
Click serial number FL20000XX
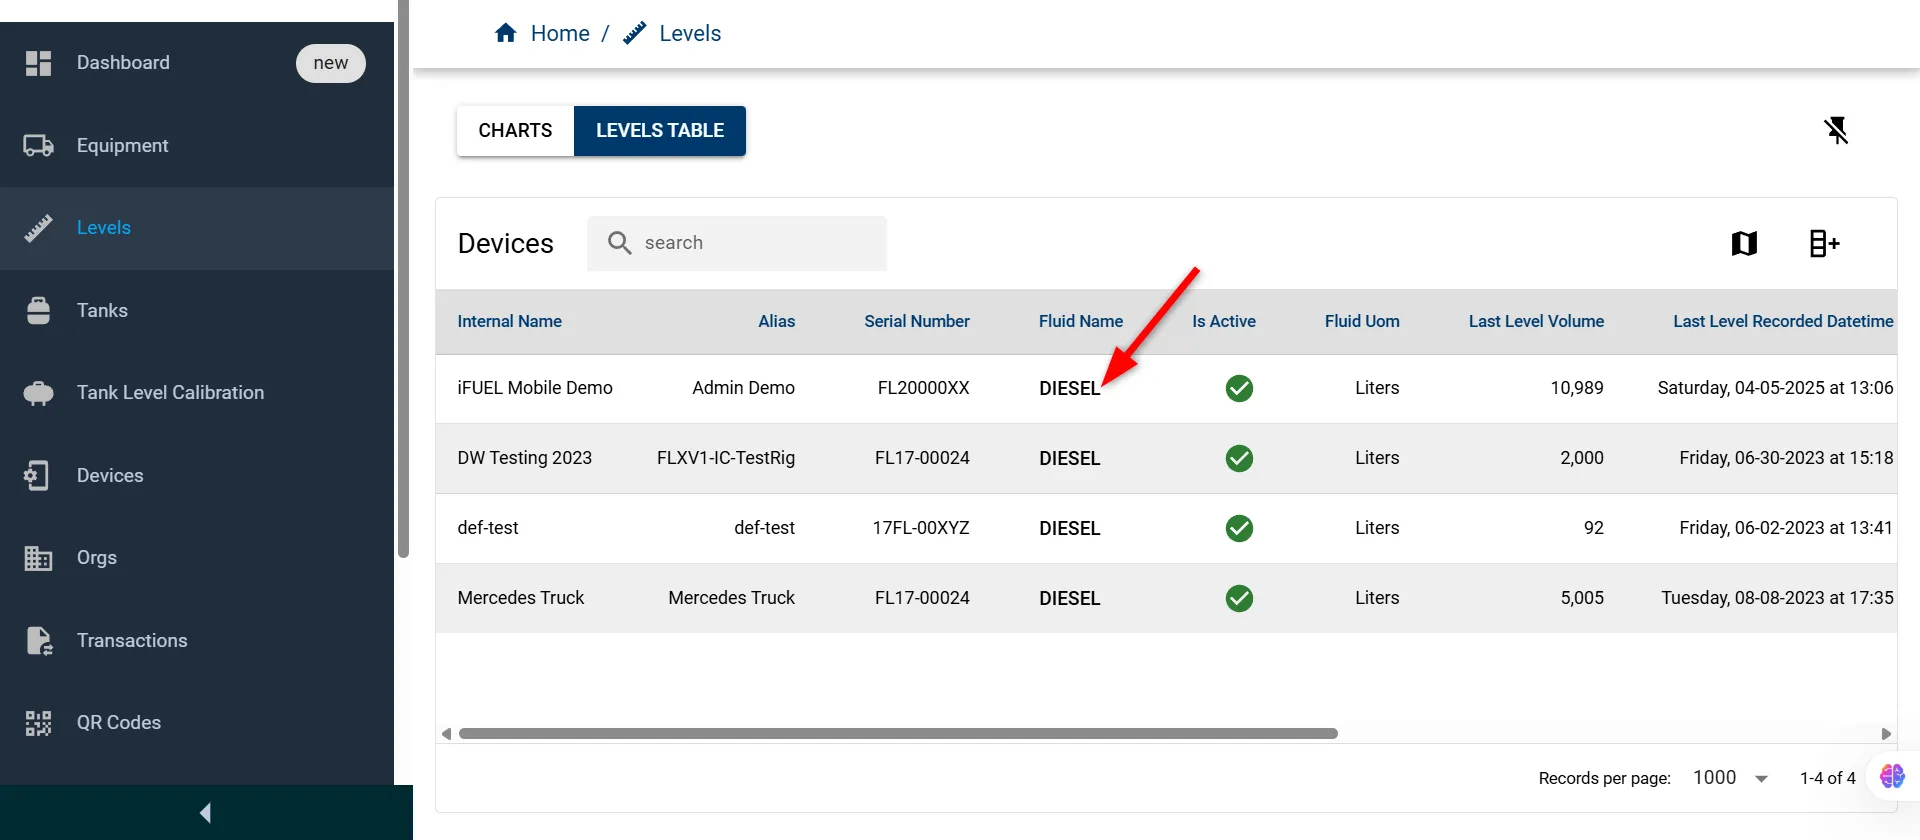pos(923,388)
